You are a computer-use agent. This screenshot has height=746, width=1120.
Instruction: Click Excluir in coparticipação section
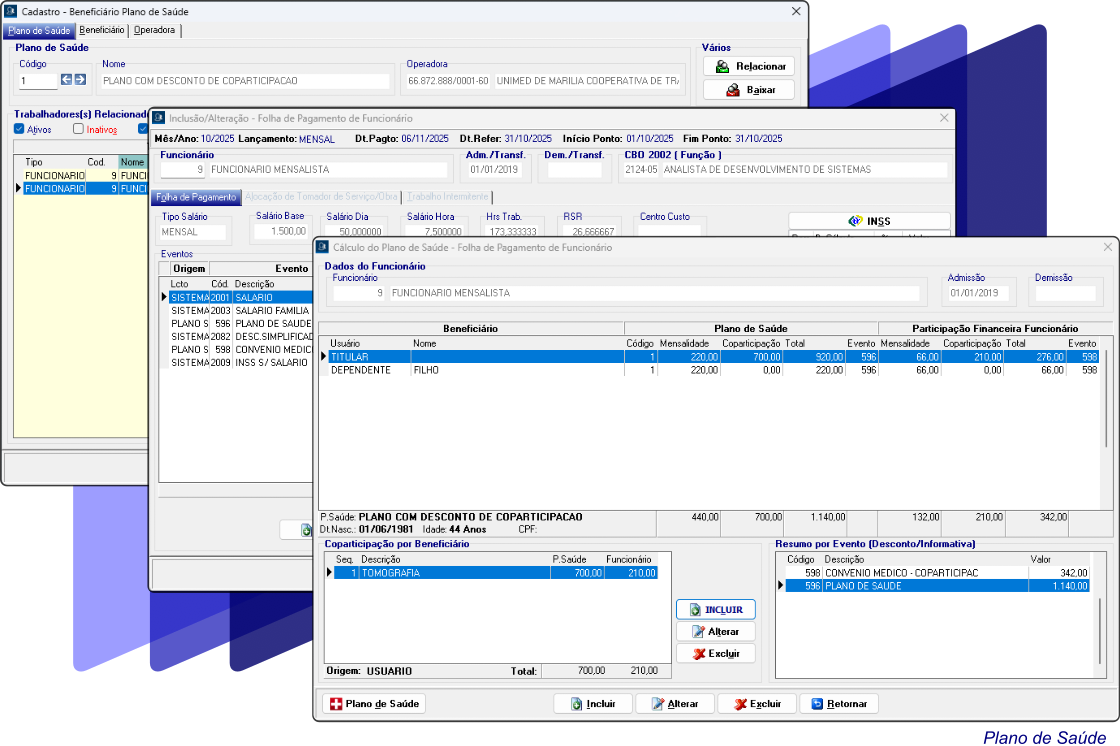pos(715,653)
